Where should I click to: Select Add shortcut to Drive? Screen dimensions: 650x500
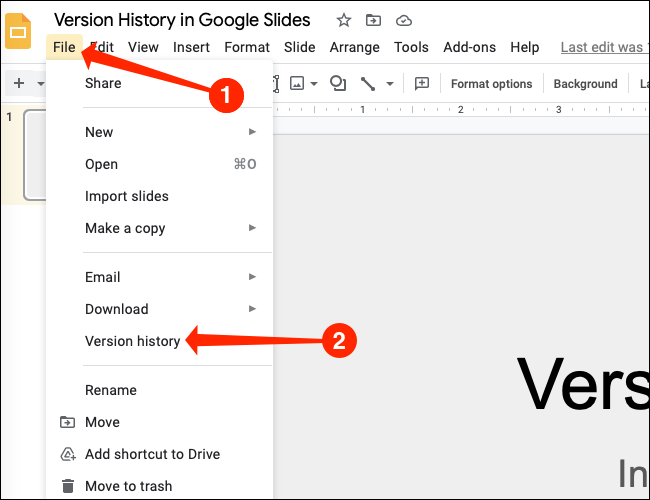tap(160, 454)
